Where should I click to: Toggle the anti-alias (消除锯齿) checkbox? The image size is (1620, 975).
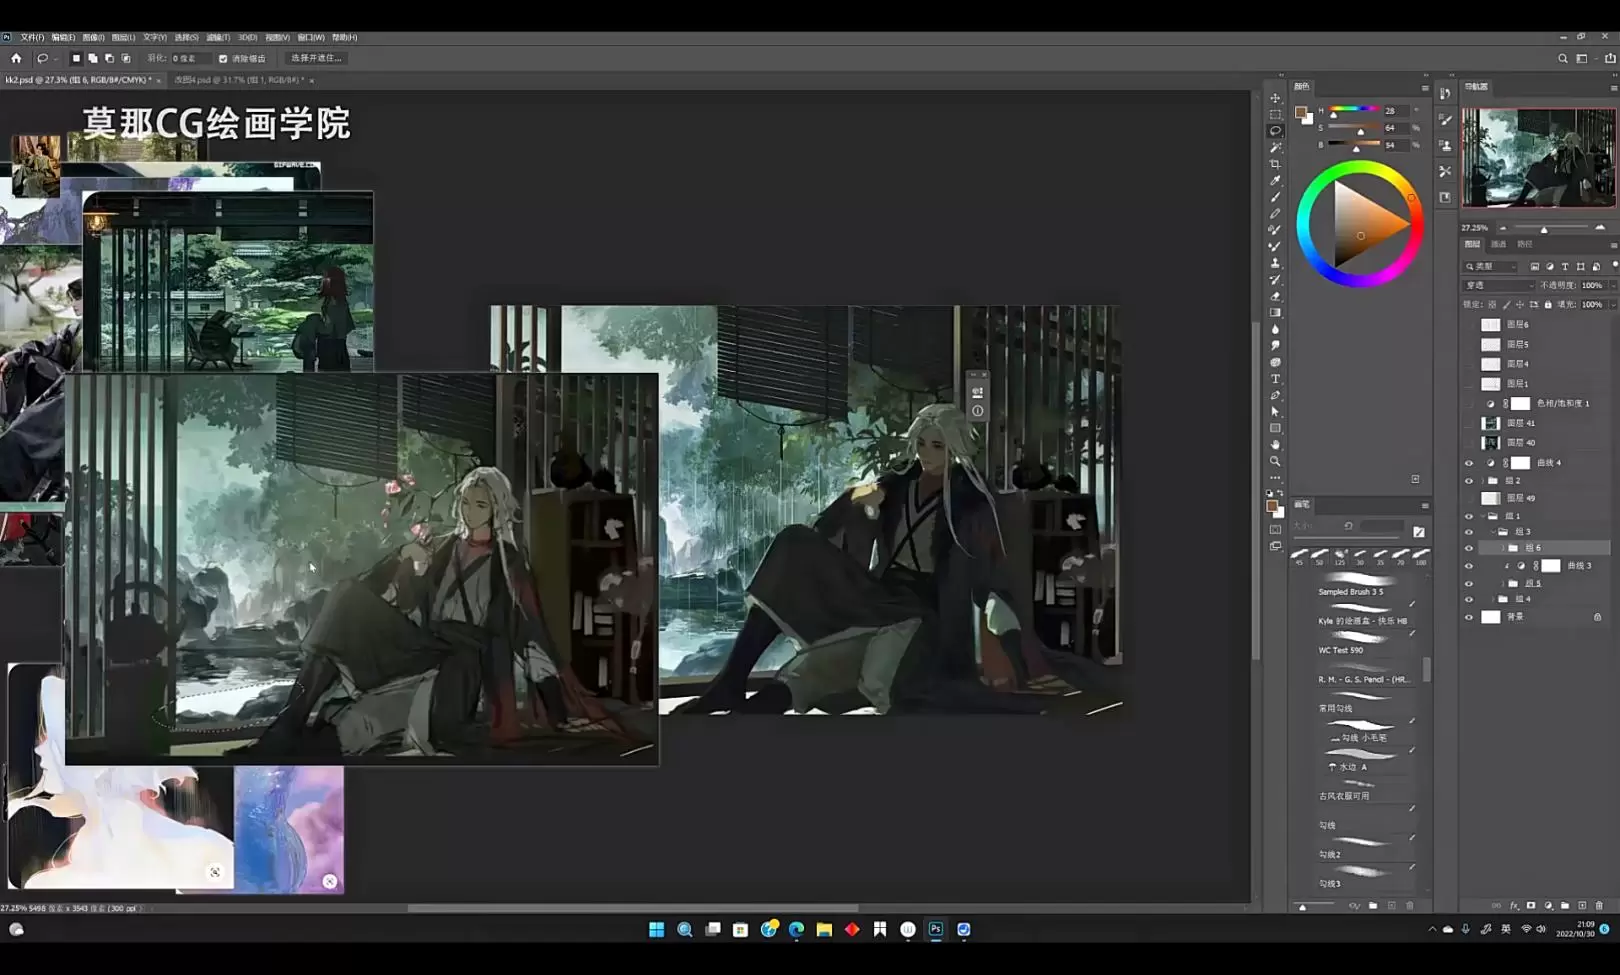pyautogui.click(x=223, y=59)
